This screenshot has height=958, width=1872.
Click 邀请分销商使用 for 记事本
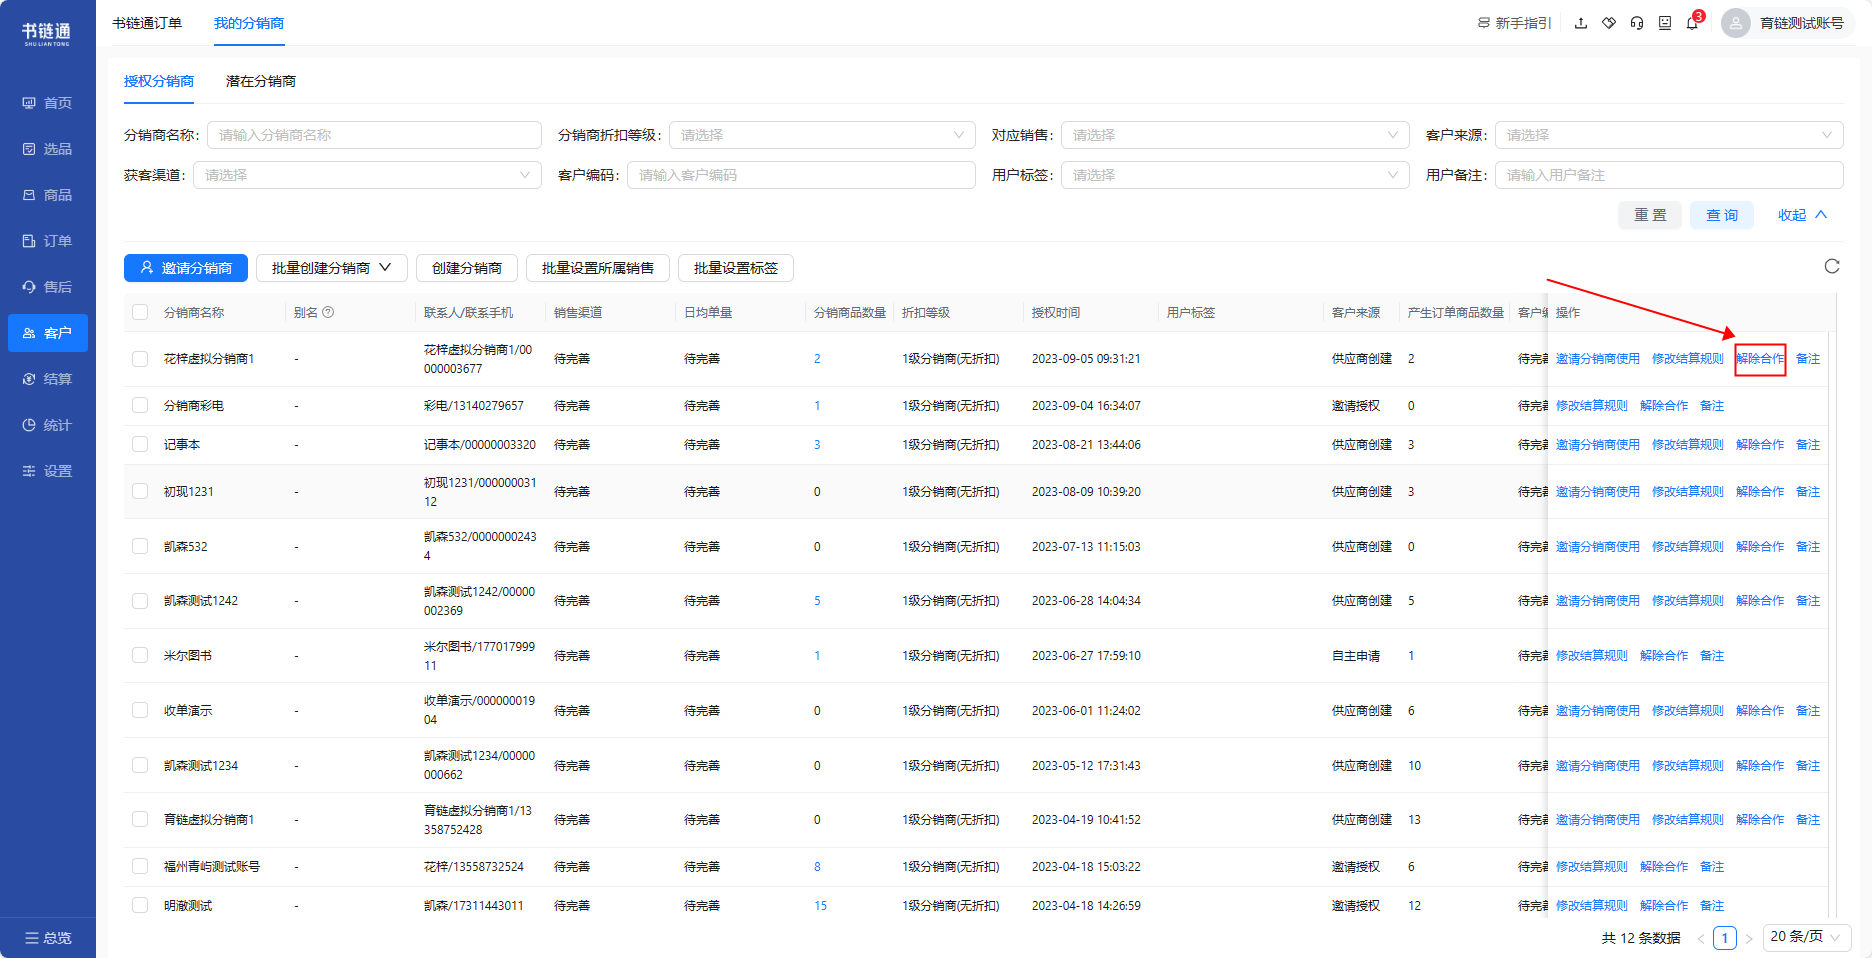pyautogui.click(x=1598, y=445)
